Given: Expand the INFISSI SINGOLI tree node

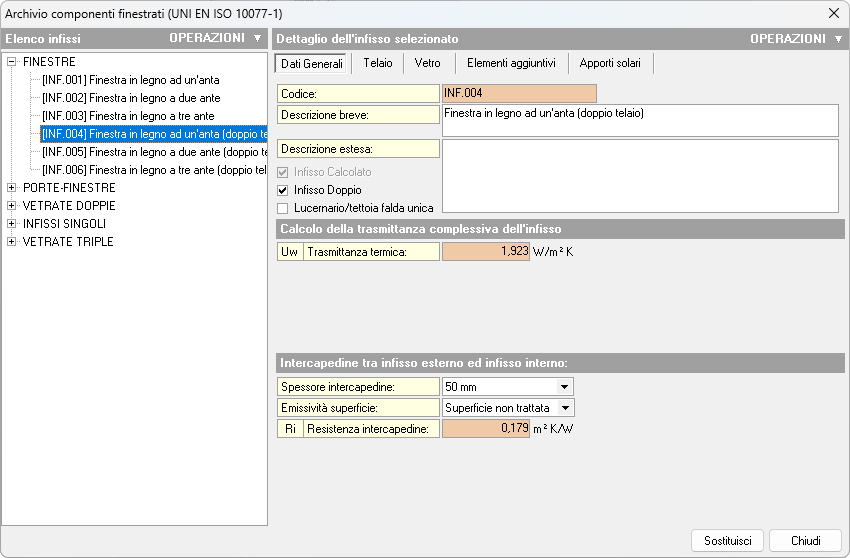Looking at the screenshot, I should [12, 224].
